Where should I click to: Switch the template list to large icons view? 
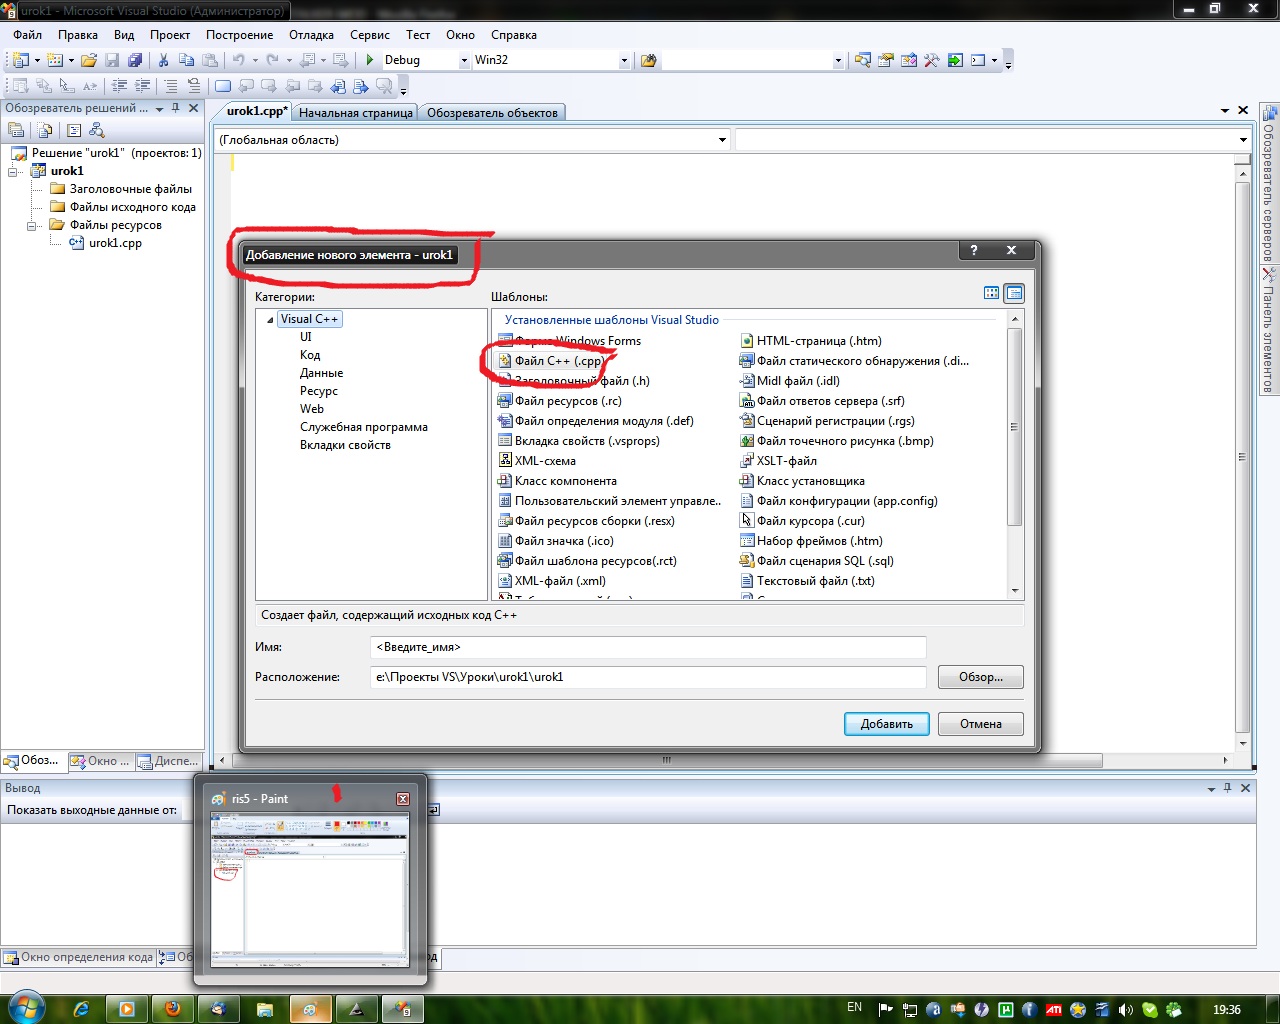pos(992,293)
